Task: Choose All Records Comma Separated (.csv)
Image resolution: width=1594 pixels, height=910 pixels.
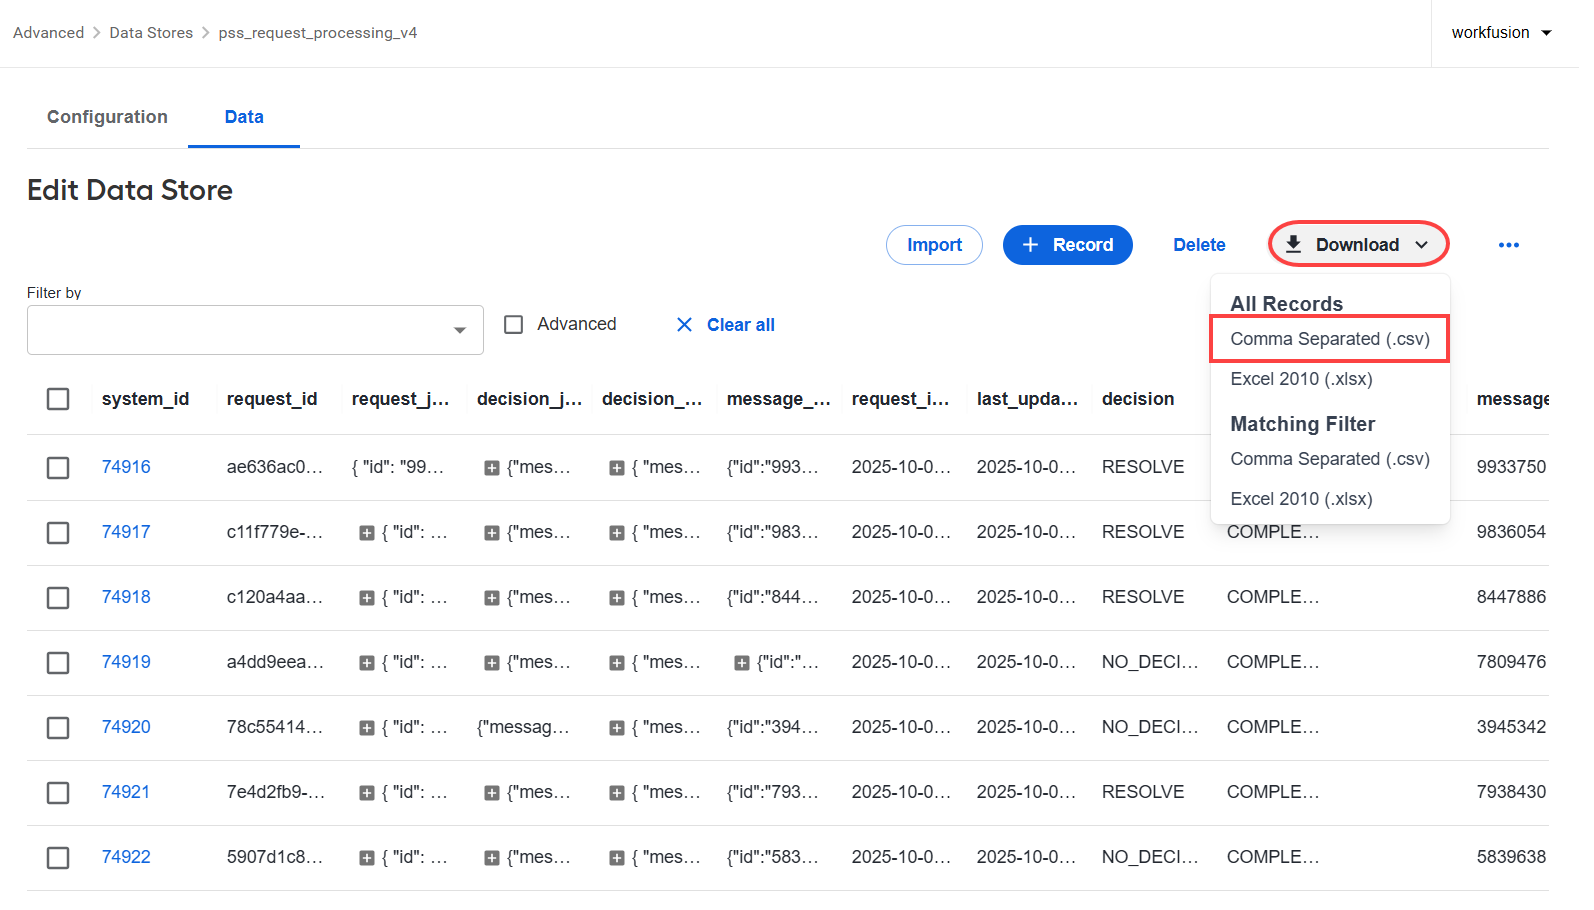Action: [1330, 339]
